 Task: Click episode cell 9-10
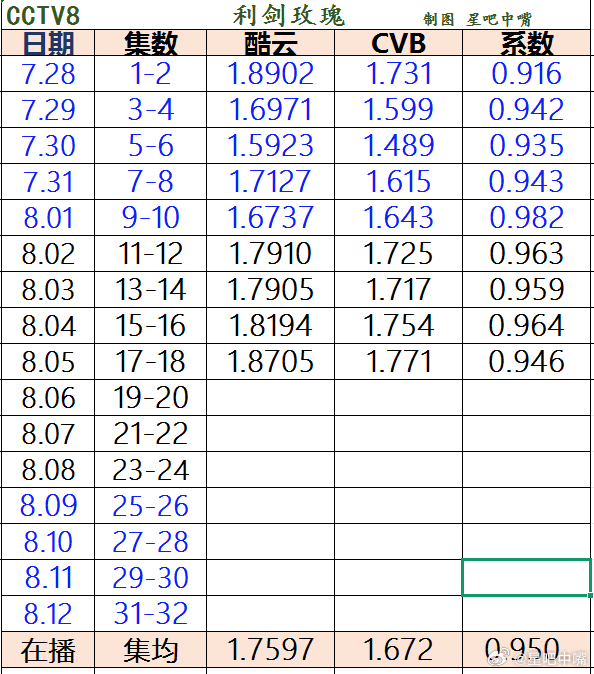click(x=150, y=217)
